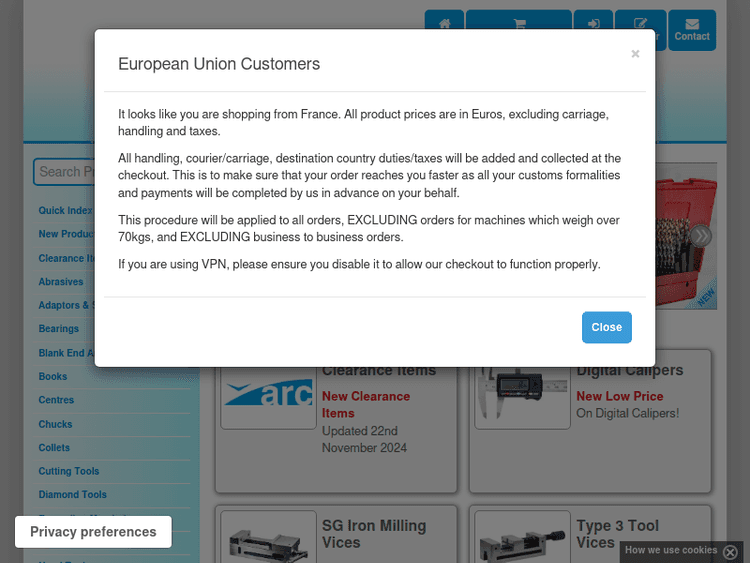
Task: Open New Products category
Action: point(66,234)
